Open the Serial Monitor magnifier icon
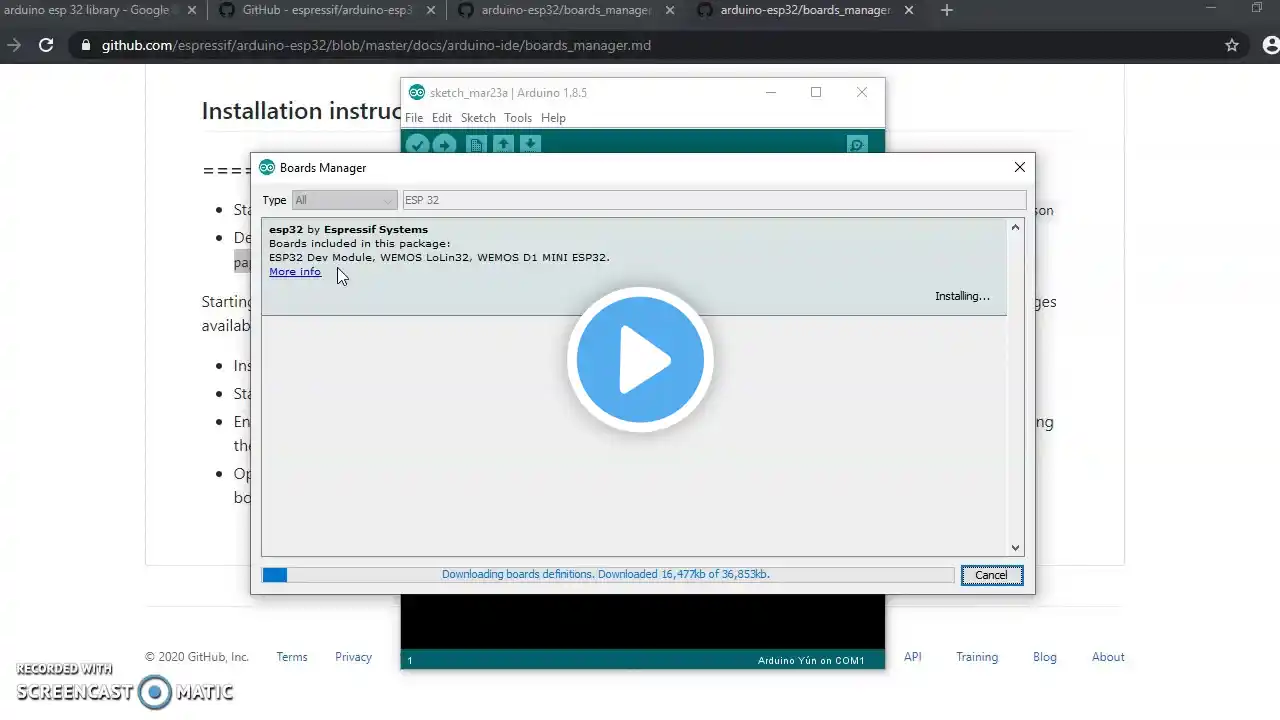 click(x=857, y=144)
